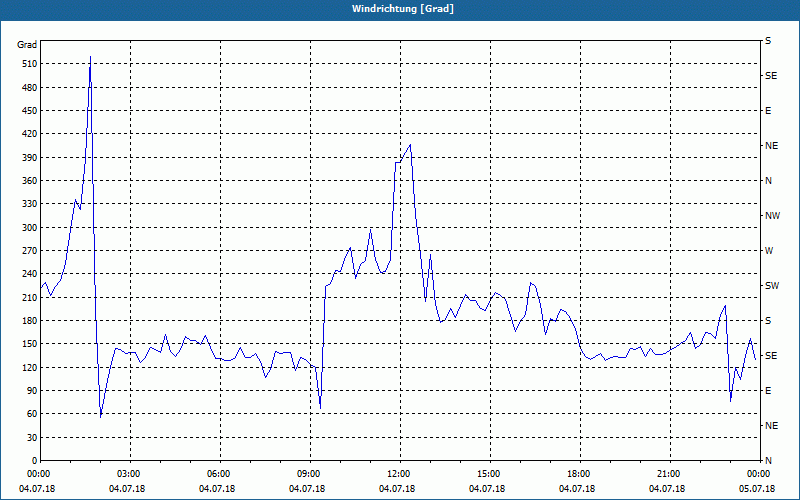Click the 05.07.18 date label

pyautogui.click(x=757, y=489)
